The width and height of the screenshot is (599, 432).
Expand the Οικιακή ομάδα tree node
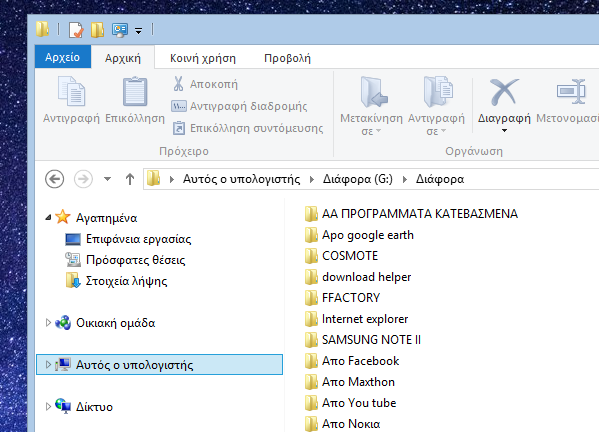click(x=48, y=323)
